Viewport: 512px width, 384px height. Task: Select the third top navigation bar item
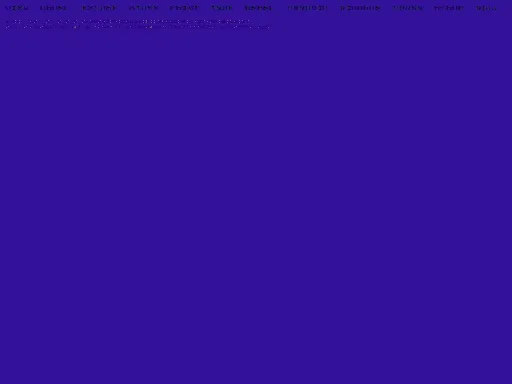point(99,8)
